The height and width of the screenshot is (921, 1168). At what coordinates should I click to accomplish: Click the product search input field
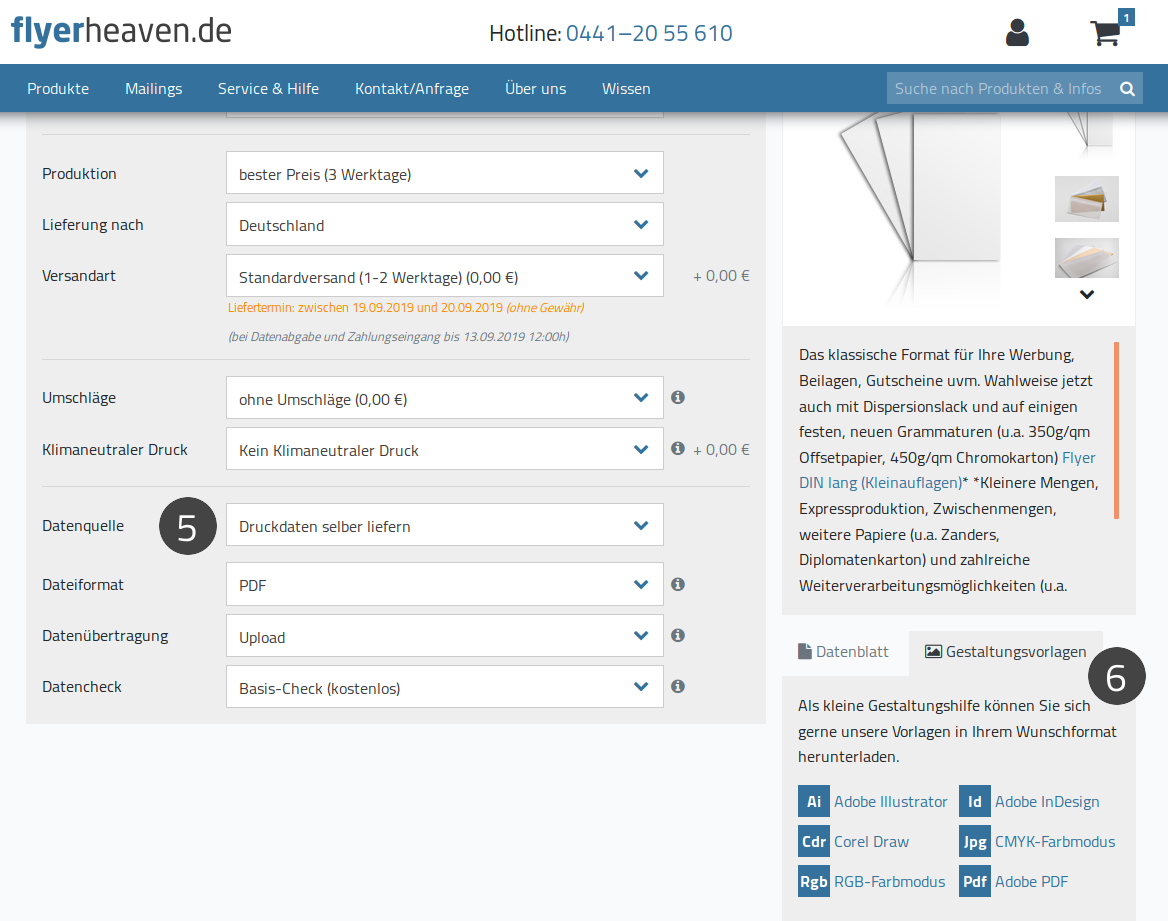[x=1000, y=89]
